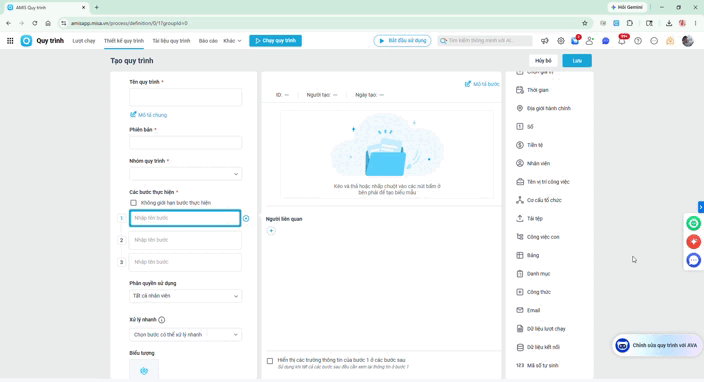The height and width of the screenshot is (382, 704).
Task: Open the Lượt chạy tab
Action: pos(84,41)
